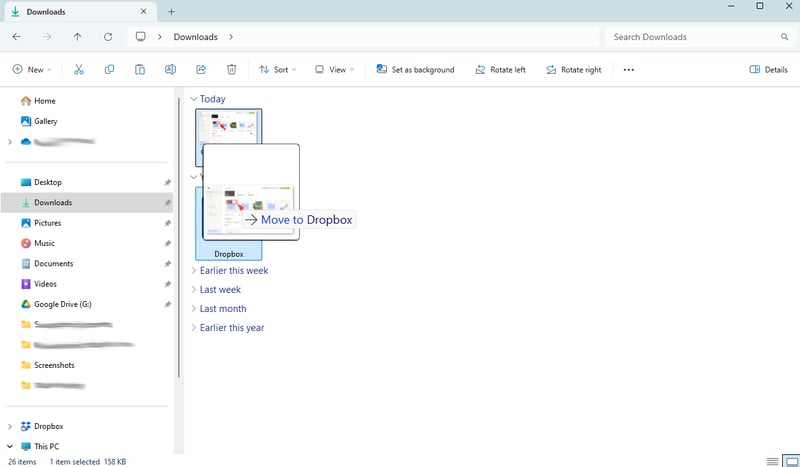Expand the Last month group
This screenshot has width=800, height=467.
click(x=222, y=309)
